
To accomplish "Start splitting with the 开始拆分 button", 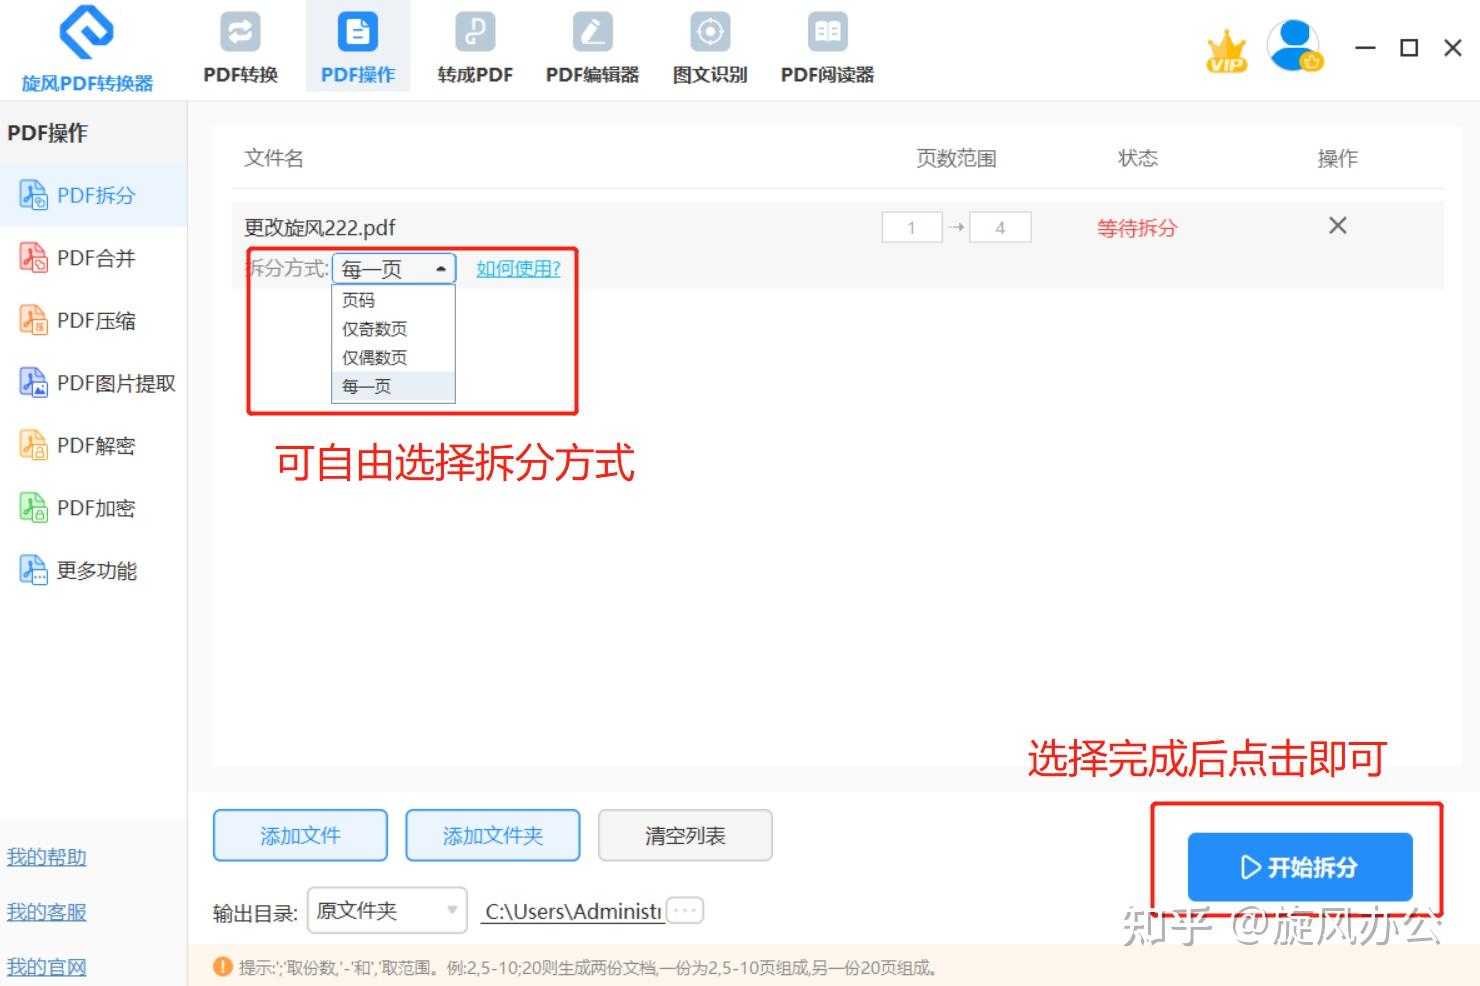I will (1300, 867).
